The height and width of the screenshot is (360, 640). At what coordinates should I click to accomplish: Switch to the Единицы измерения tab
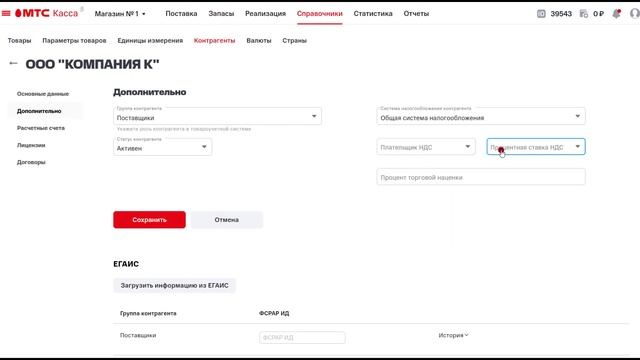(150, 40)
